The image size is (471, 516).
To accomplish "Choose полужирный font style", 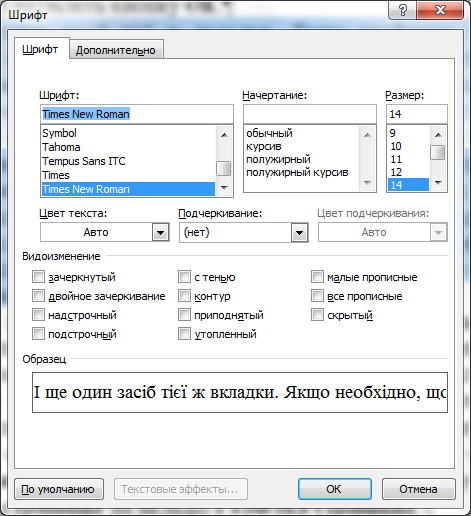I will 302,159.
